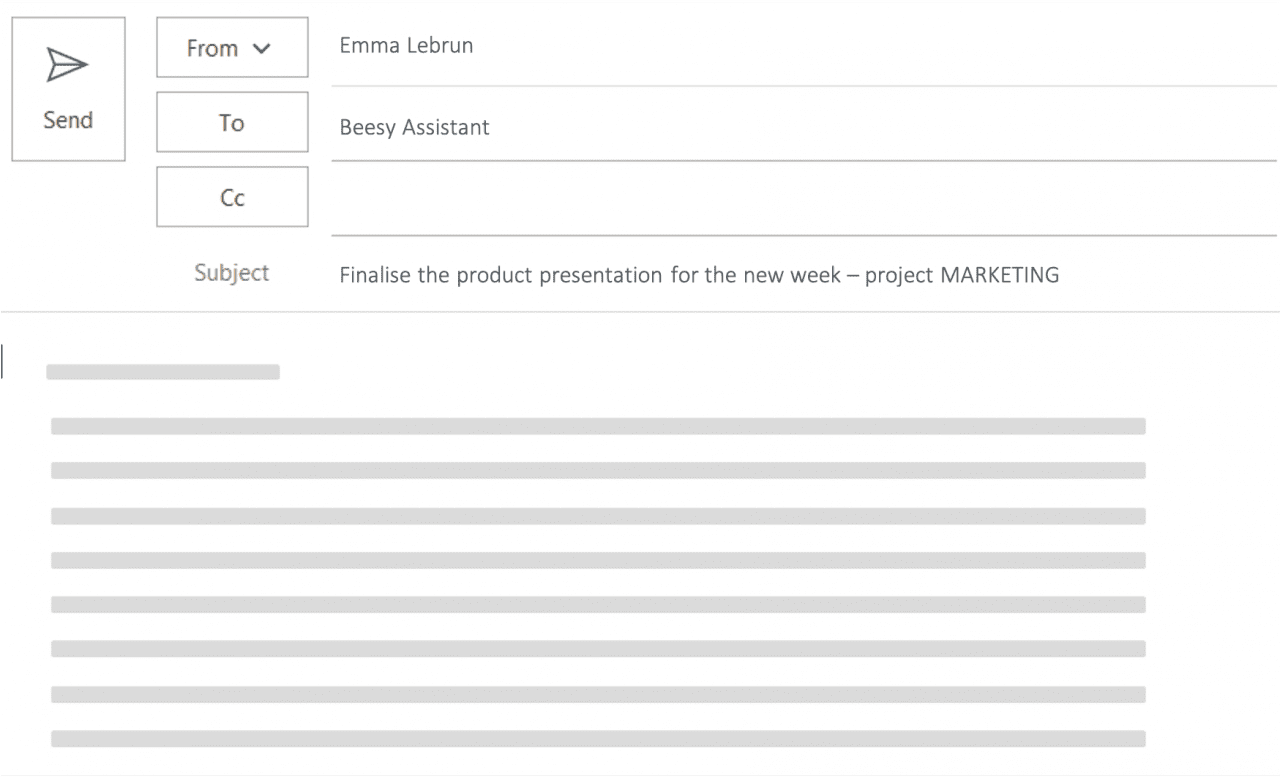Image resolution: width=1280 pixels, height=777 pixels.
Task: Open the From dropdown chevron
Action: (x=263, y=47)
